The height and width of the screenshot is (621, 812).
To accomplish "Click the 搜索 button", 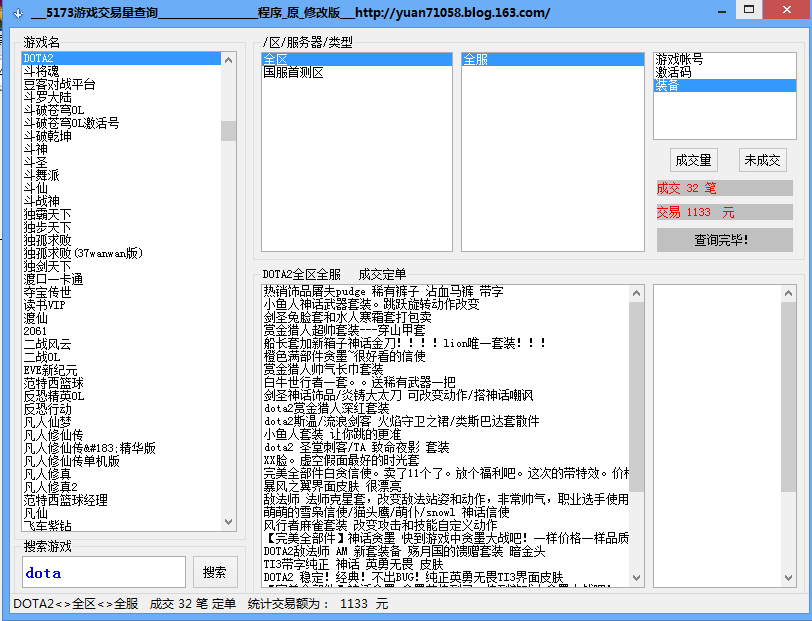I will coord(215,572).
